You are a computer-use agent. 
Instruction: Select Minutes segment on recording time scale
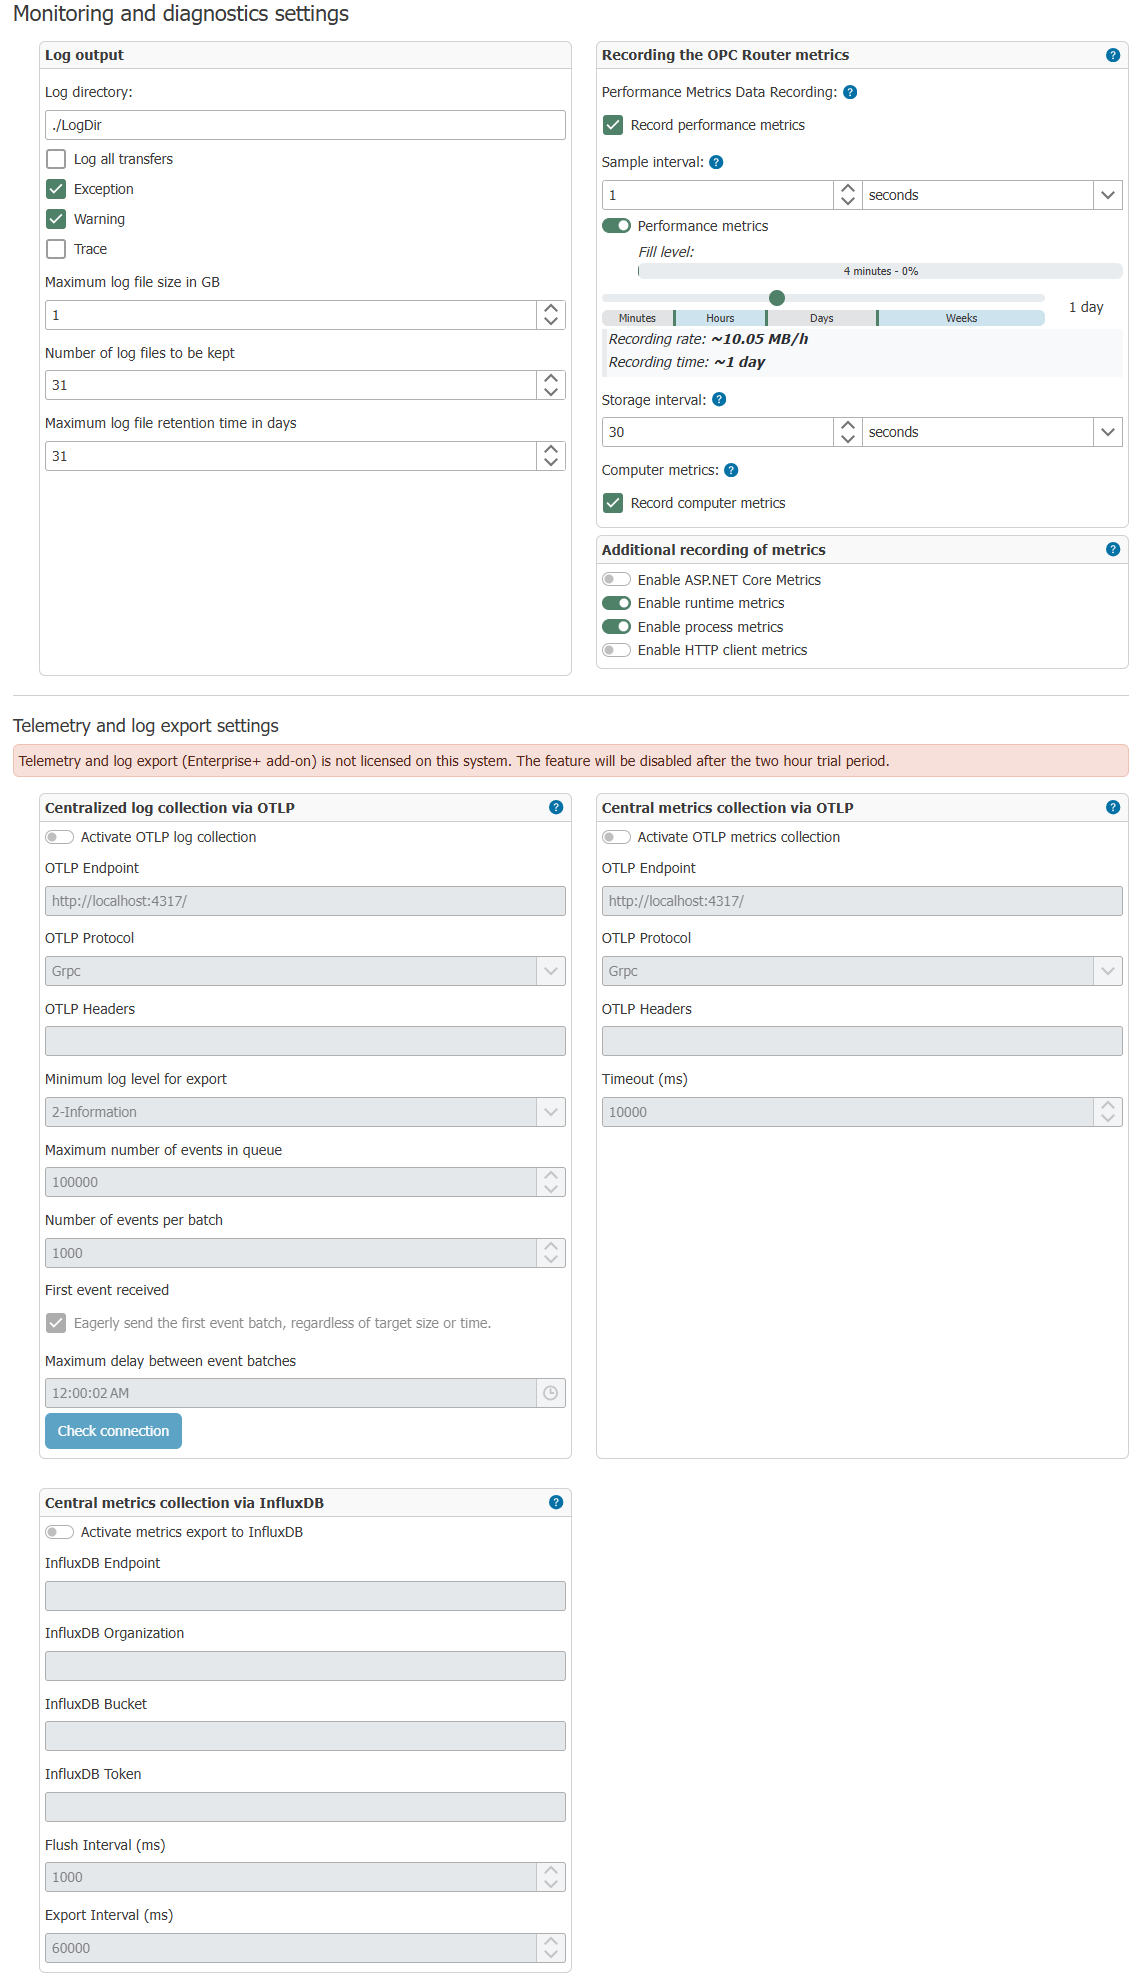637,318
